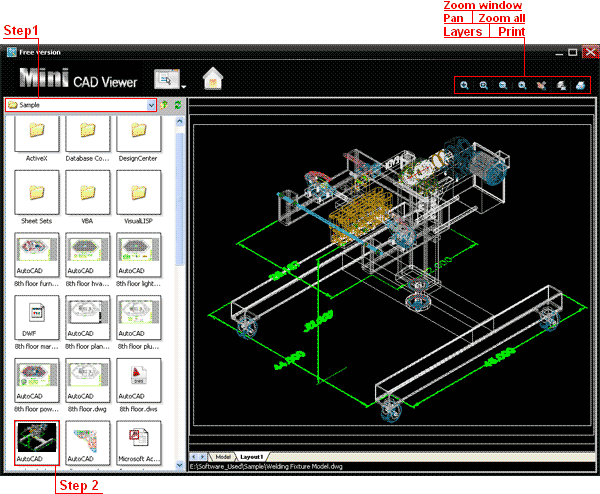Click the go up one folder icon
The image size is (600, 494).
pos(164,104)
